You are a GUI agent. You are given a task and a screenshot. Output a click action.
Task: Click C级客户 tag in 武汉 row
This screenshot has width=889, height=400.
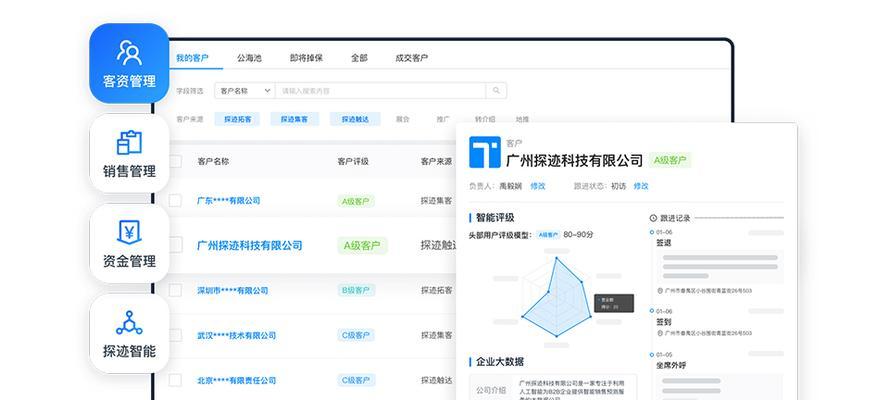pos(355,335)
